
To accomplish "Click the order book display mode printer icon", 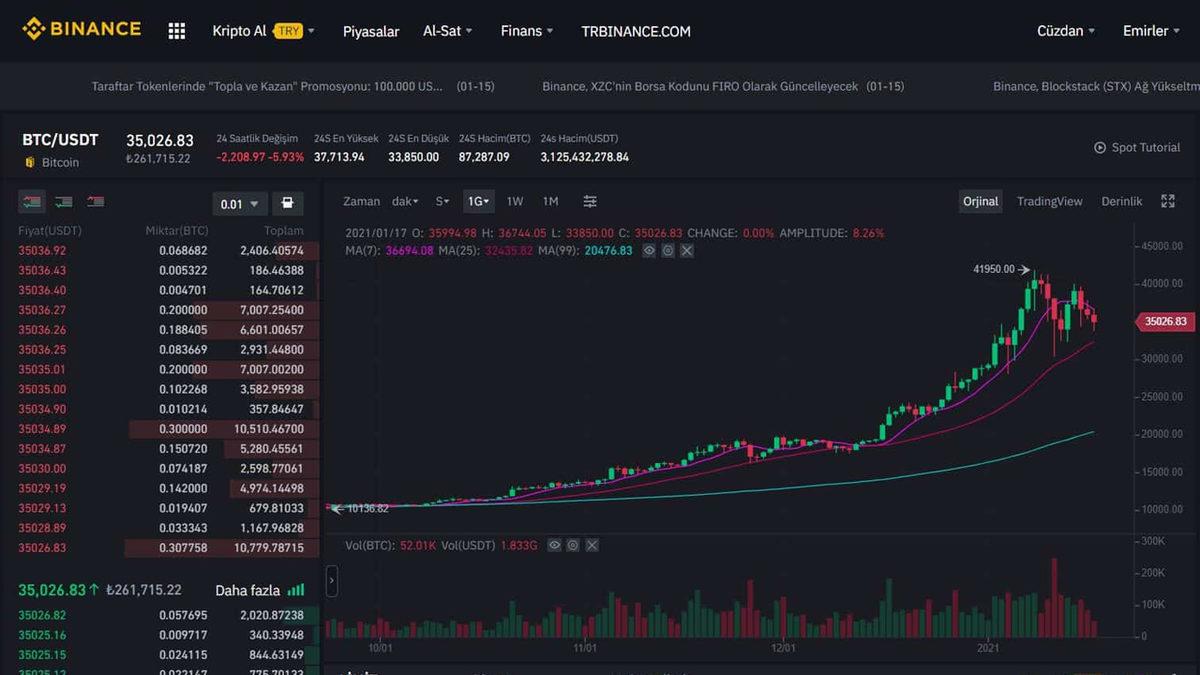I will (x=288, y=202).
